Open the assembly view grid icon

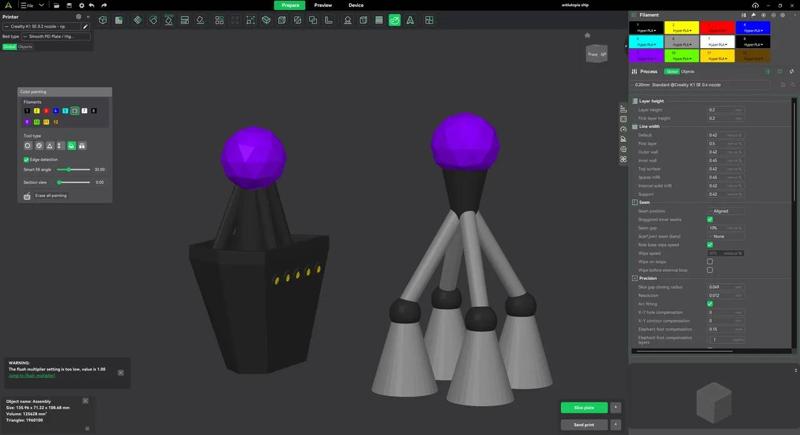[429, 20]
